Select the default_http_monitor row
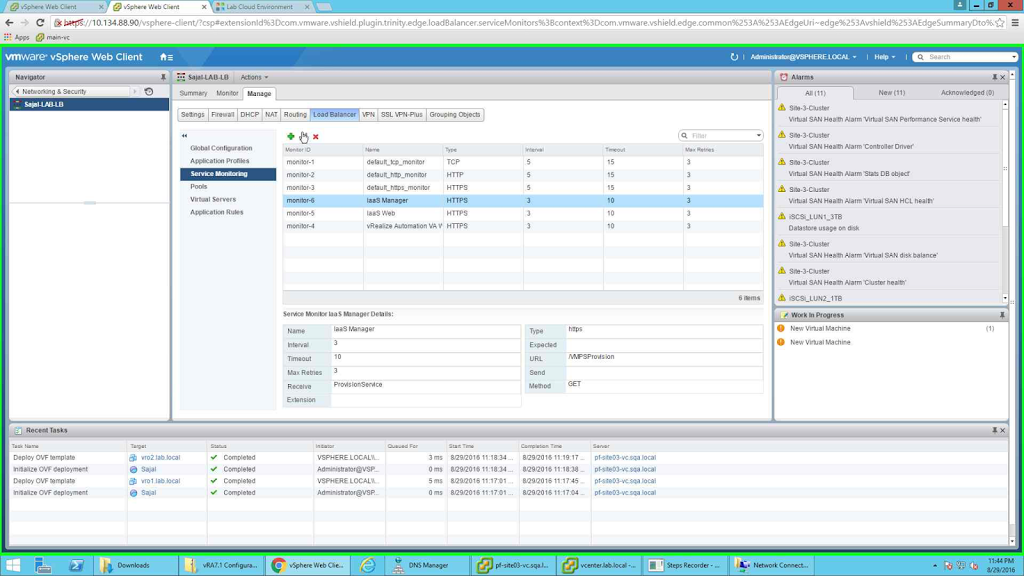This screenshot has height=576, width=1024. coord(522,175)
